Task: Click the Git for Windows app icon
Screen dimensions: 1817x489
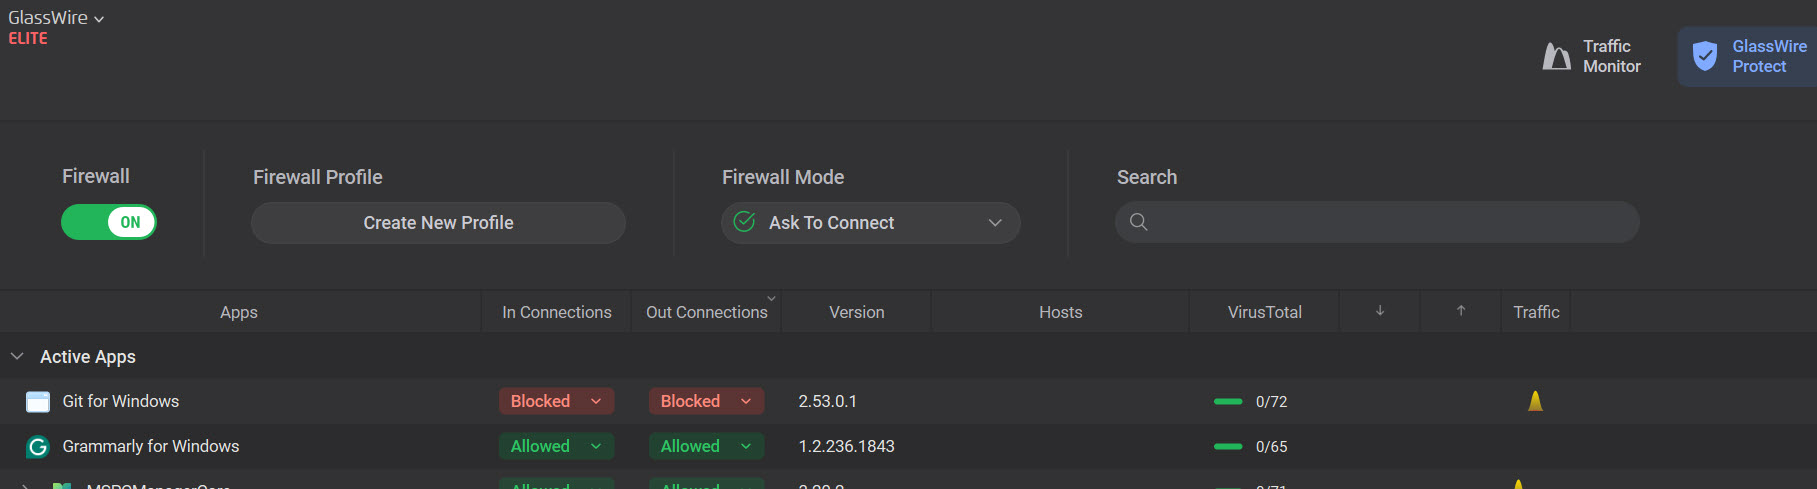Action: pyautogui.click(x=38, y=402)
